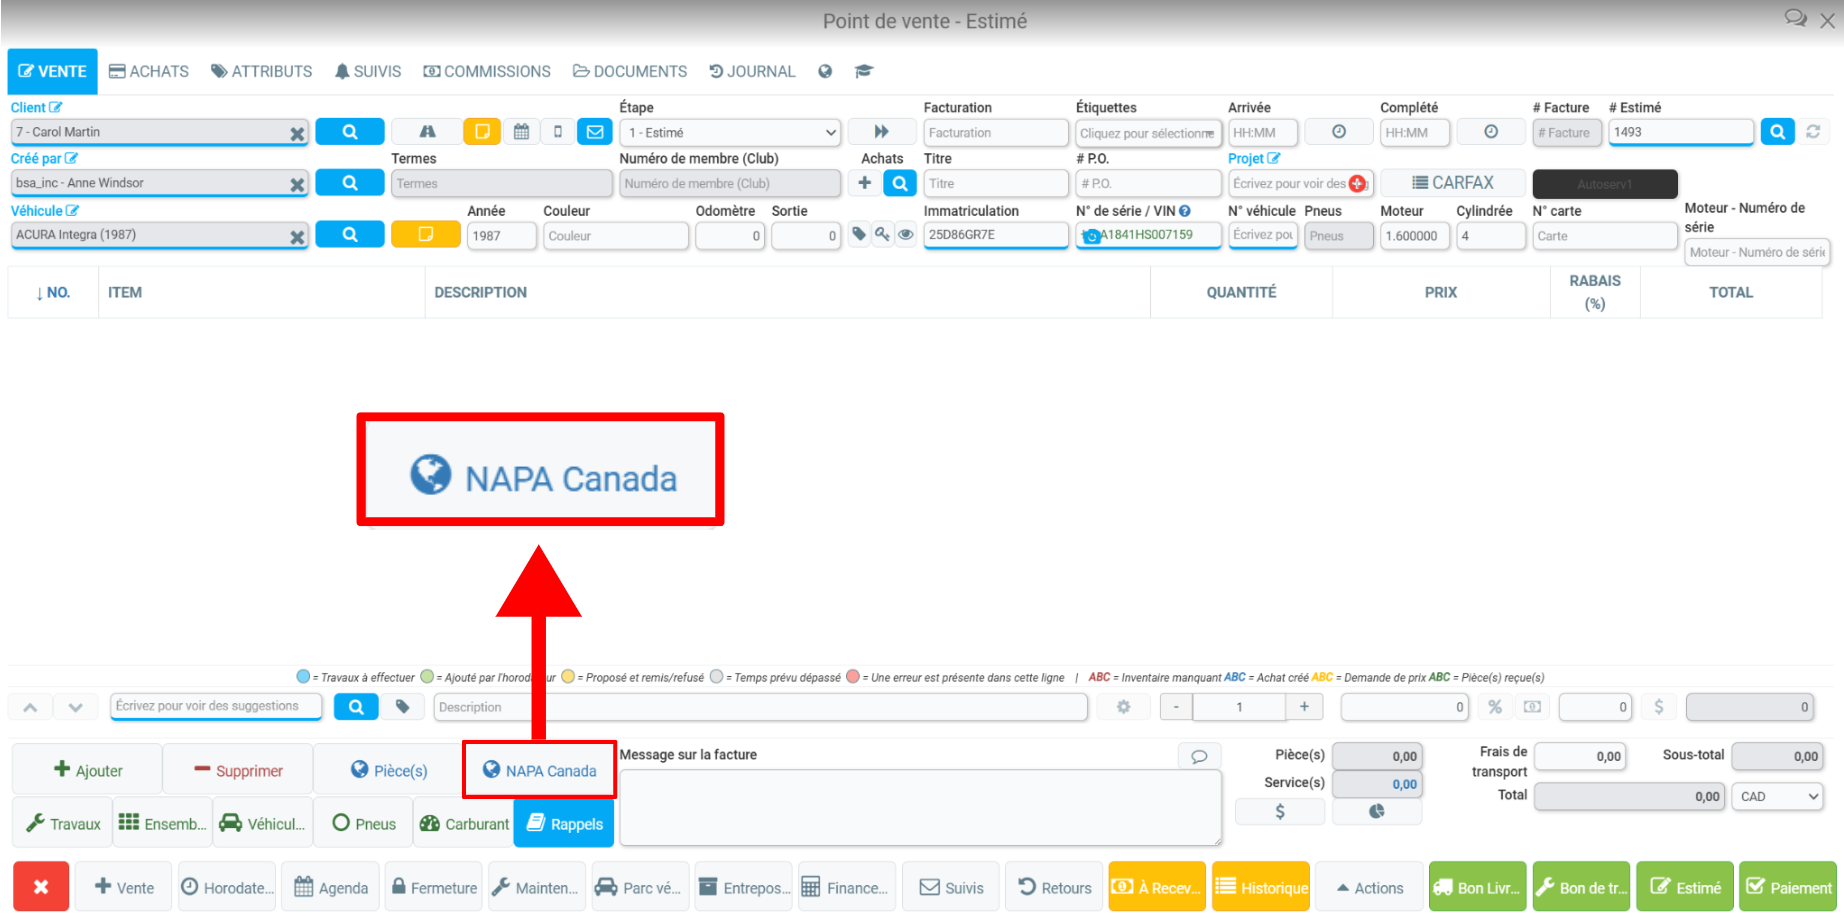Move item line up with up chevron
This screenshot has height=920, width=1844.
tap(30, 707)
